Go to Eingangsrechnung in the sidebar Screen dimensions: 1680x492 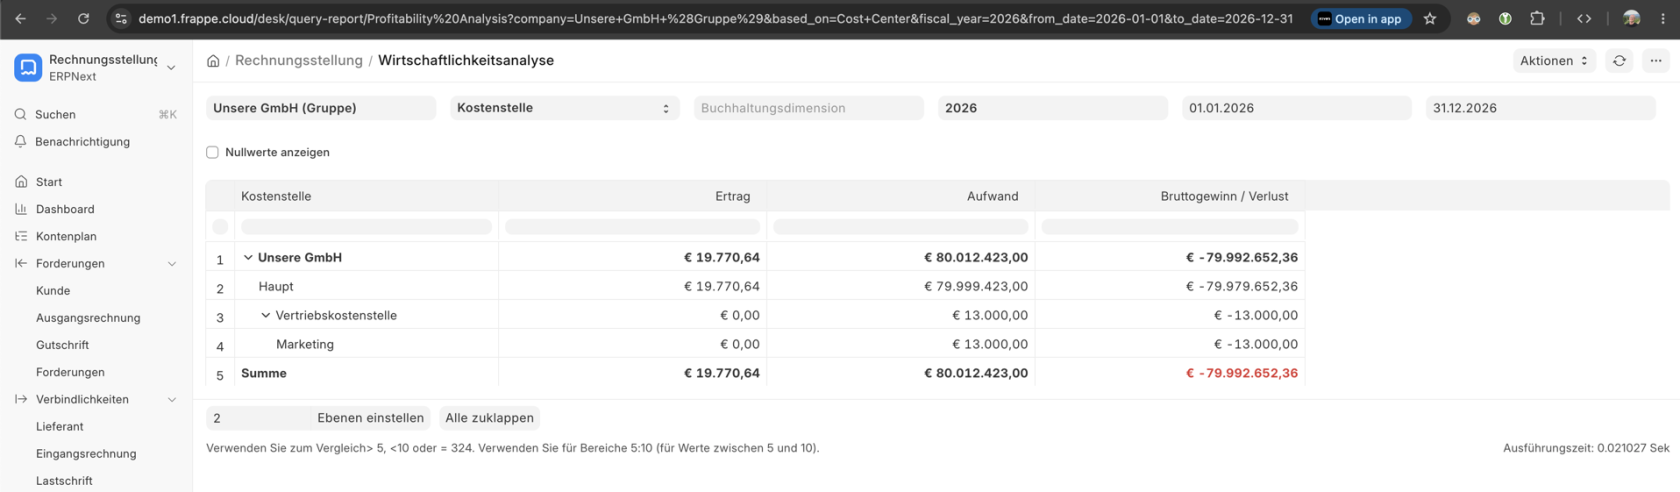tap(86, 454)
